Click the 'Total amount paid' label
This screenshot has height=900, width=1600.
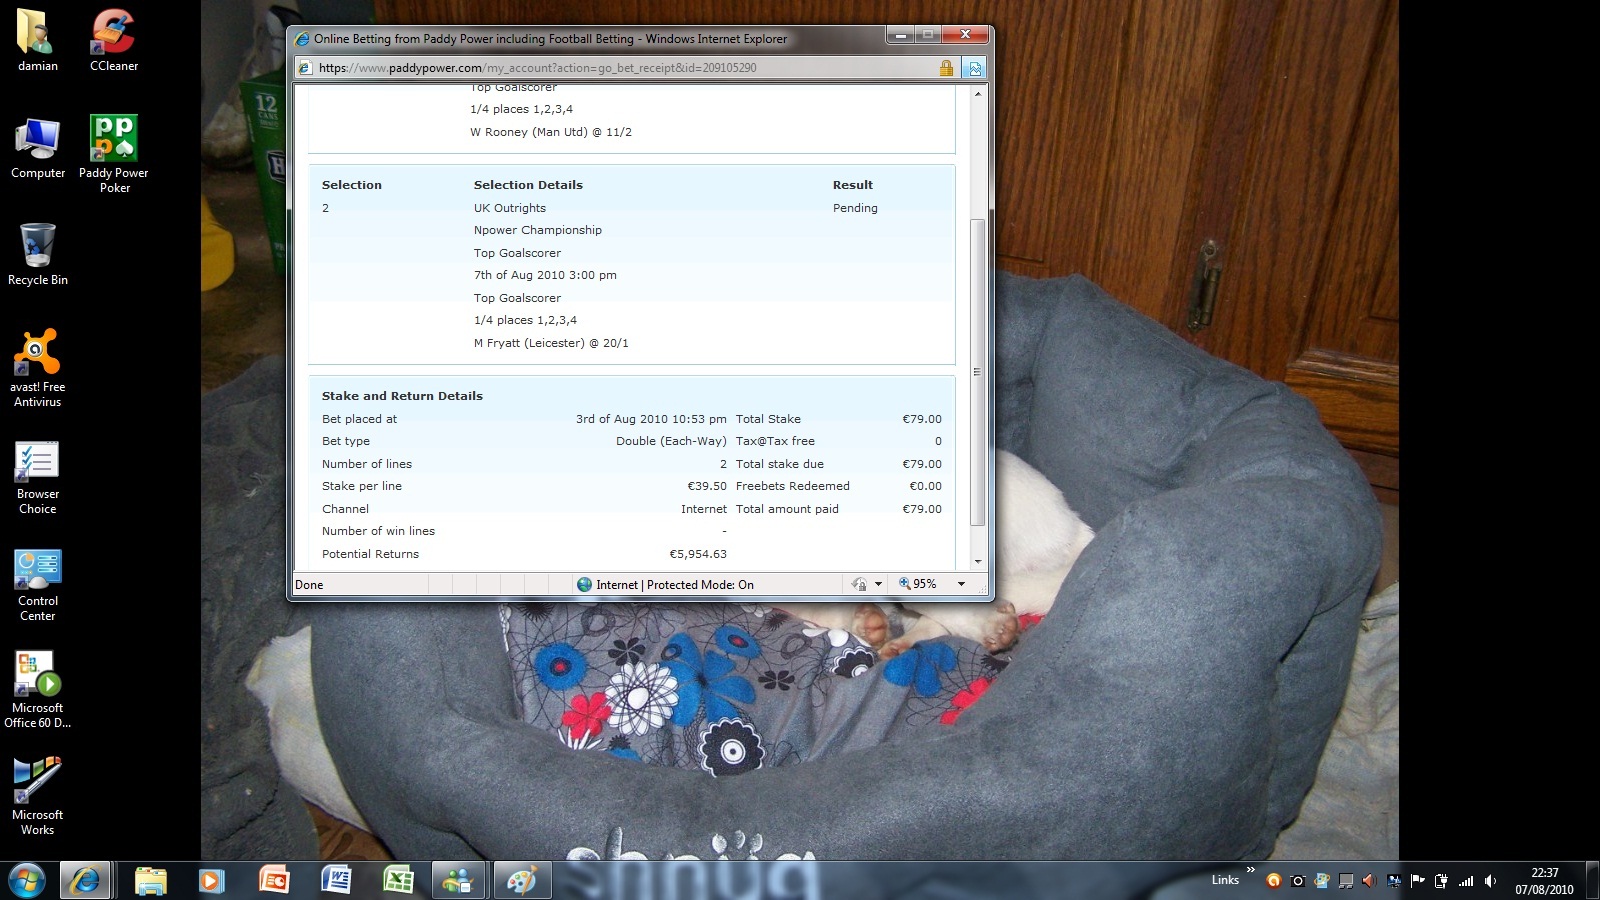(787, 509)
